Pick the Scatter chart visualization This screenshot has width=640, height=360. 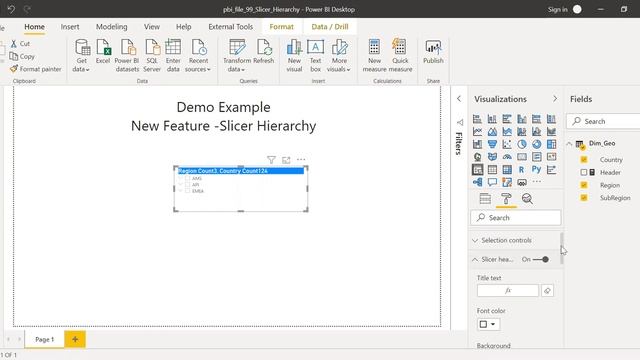(x=507, y=144)
